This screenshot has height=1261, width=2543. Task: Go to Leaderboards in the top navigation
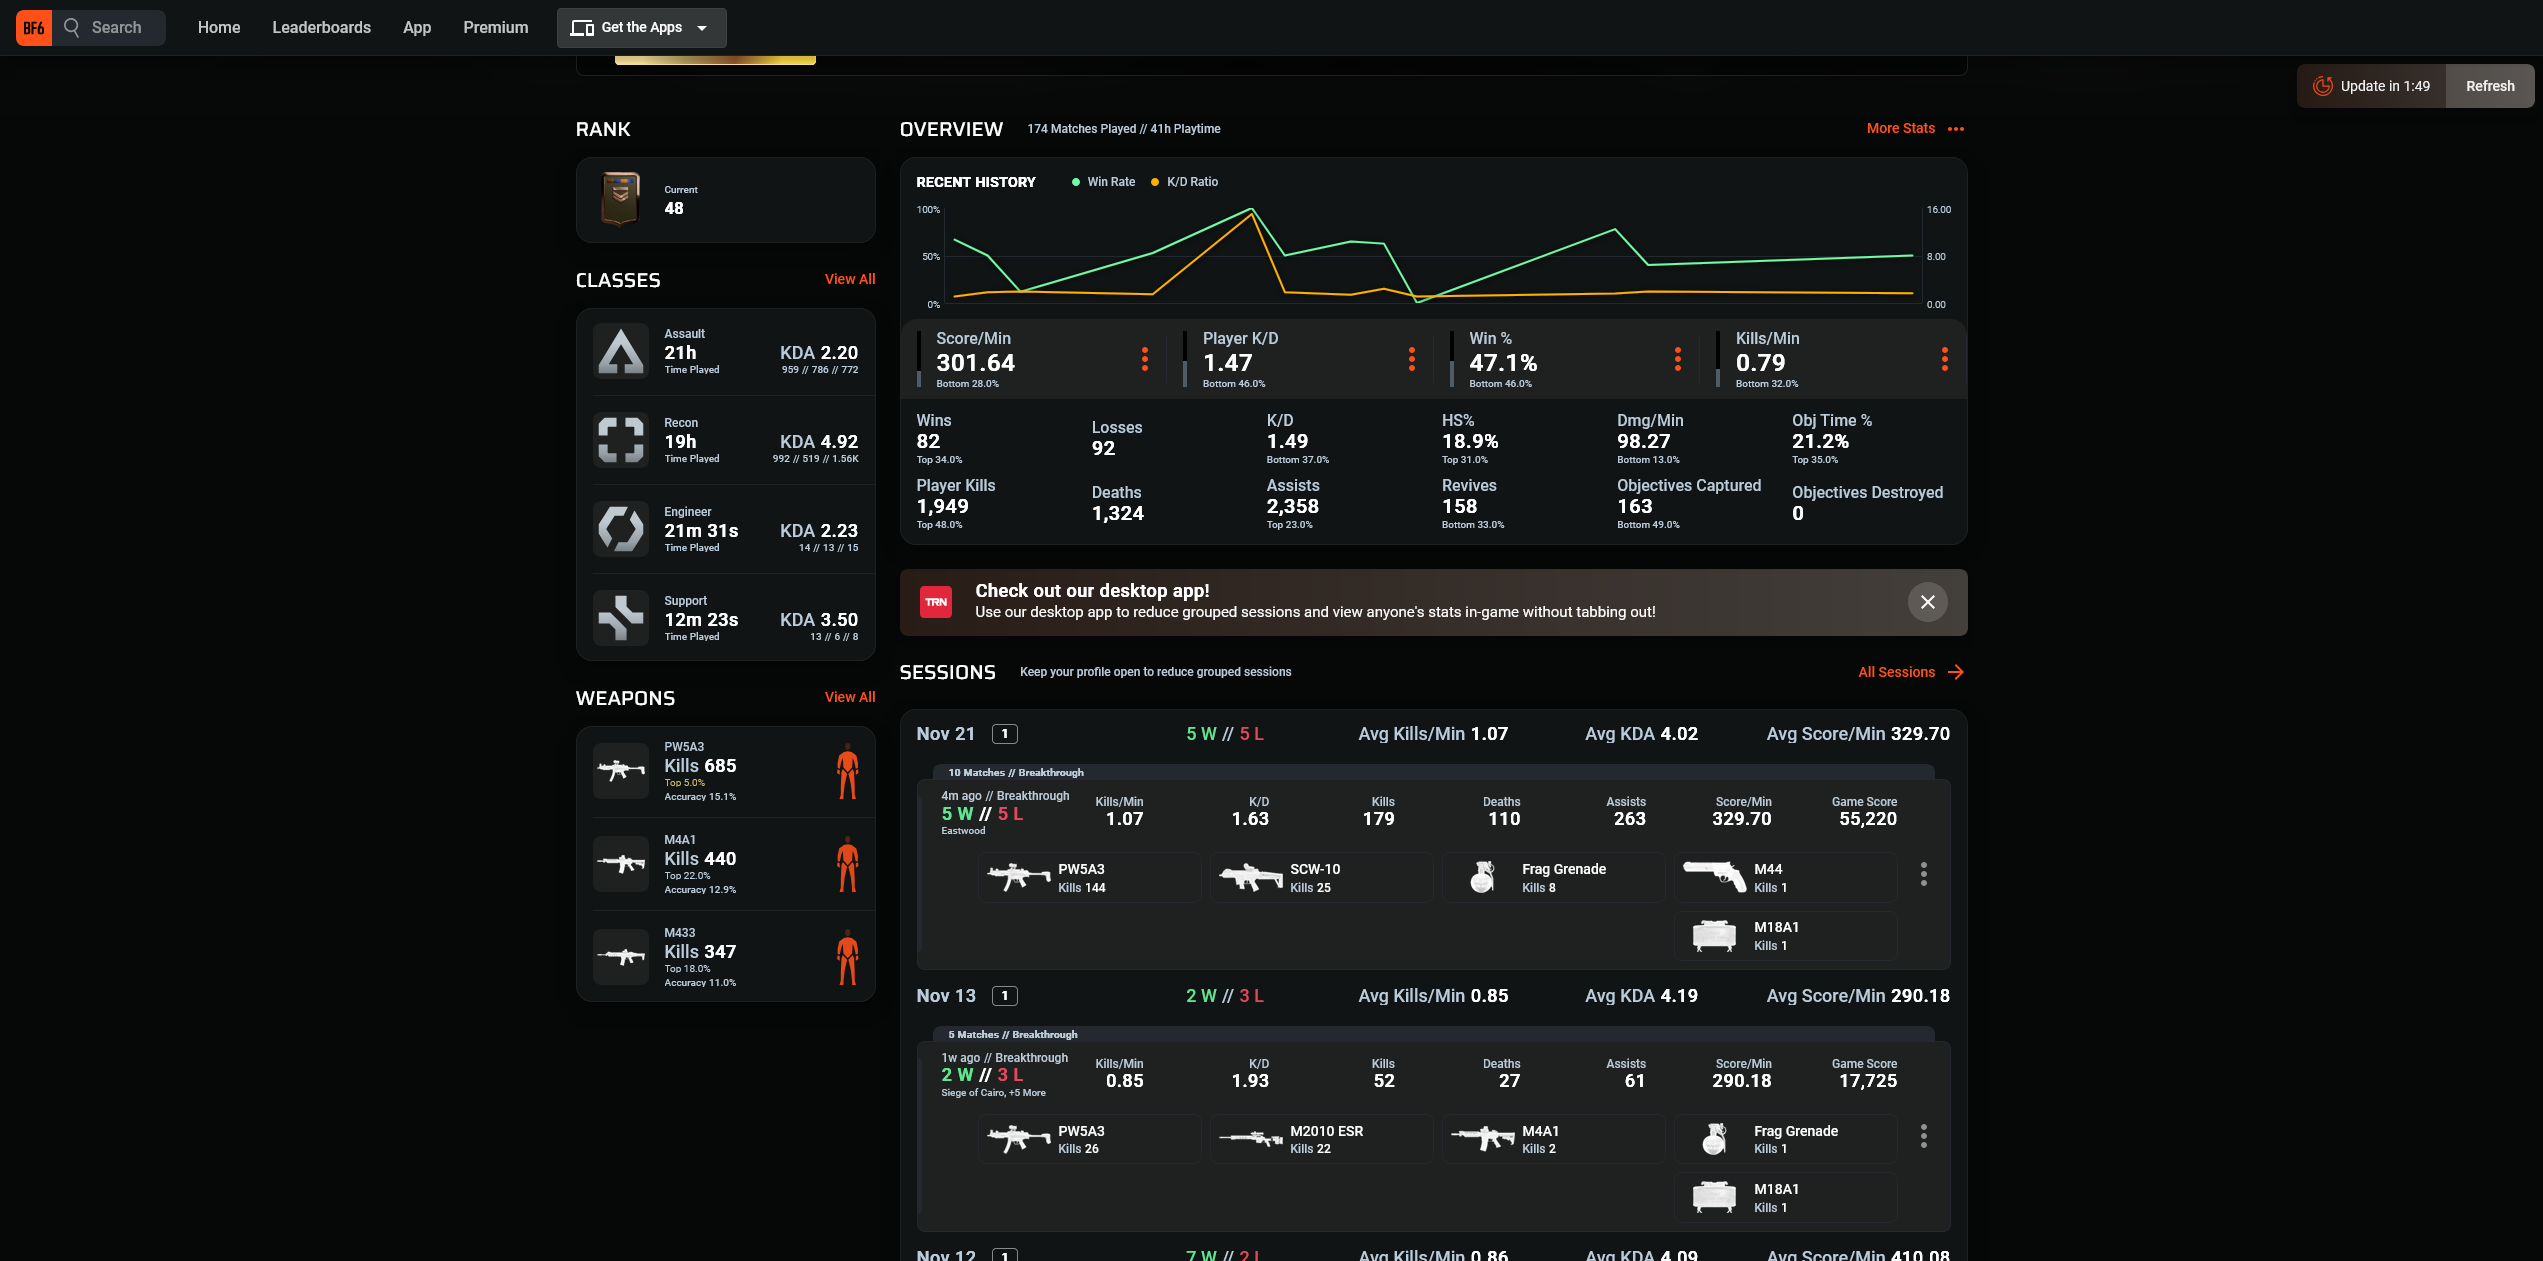(321, 28)
